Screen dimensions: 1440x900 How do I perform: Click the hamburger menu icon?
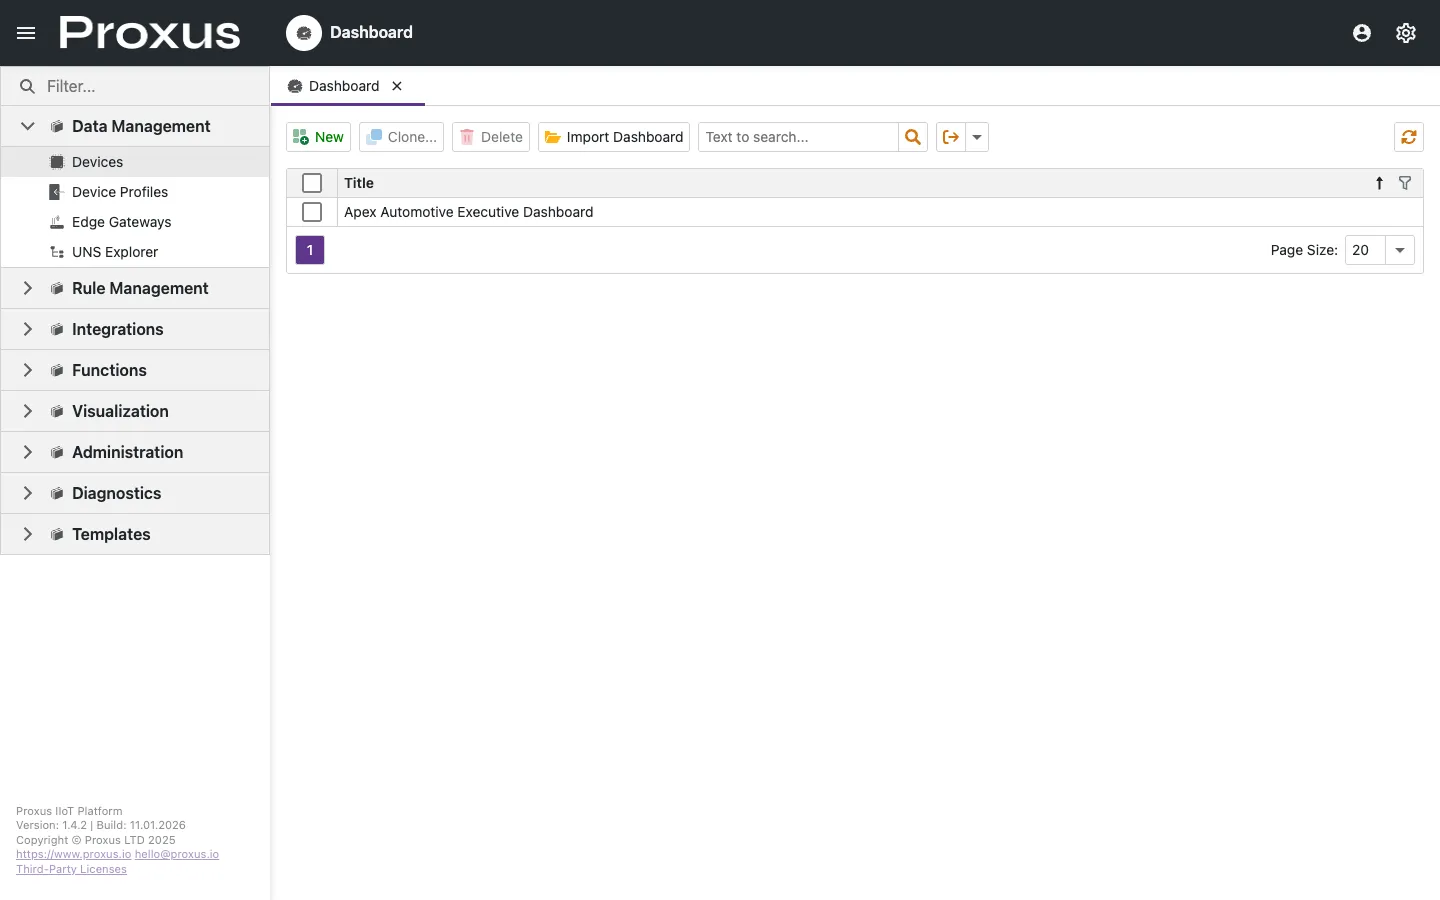[x=25, y=32]
